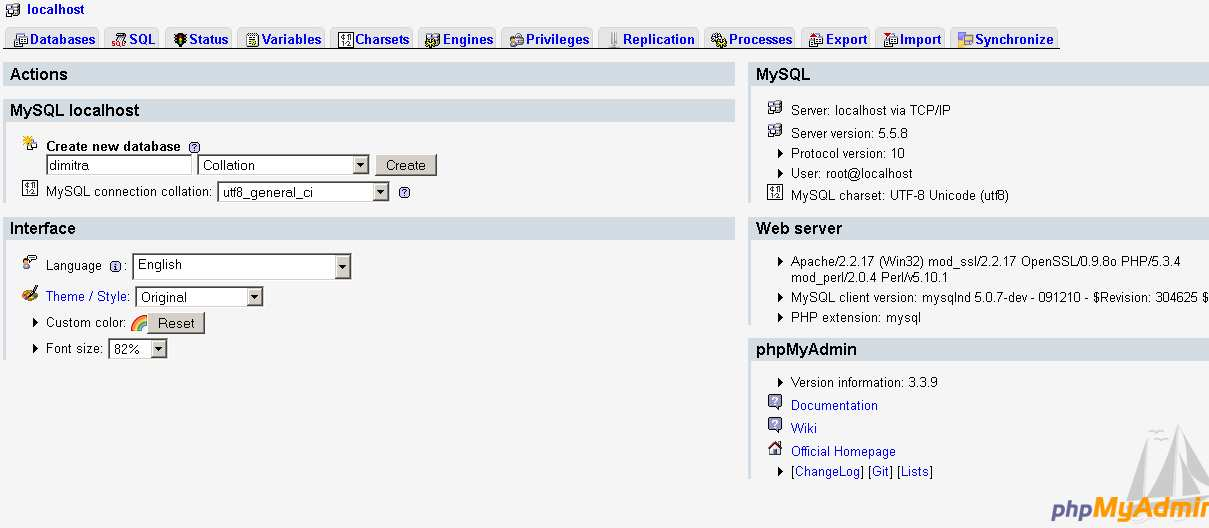Viewport: 1209px width, 528px height.
Task: Open the localhost server link
Action: coord(56,10)
